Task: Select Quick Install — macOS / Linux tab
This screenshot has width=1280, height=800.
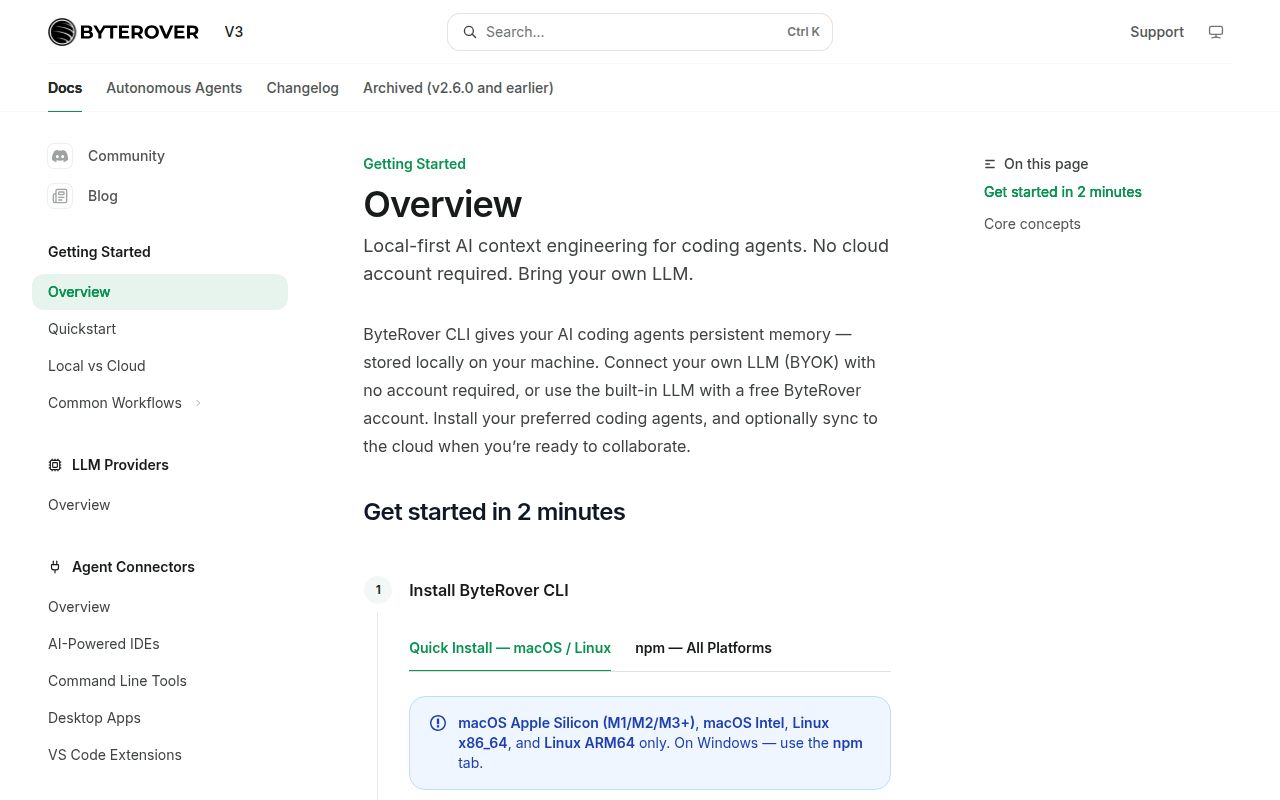Action: [x=510, y=648]
